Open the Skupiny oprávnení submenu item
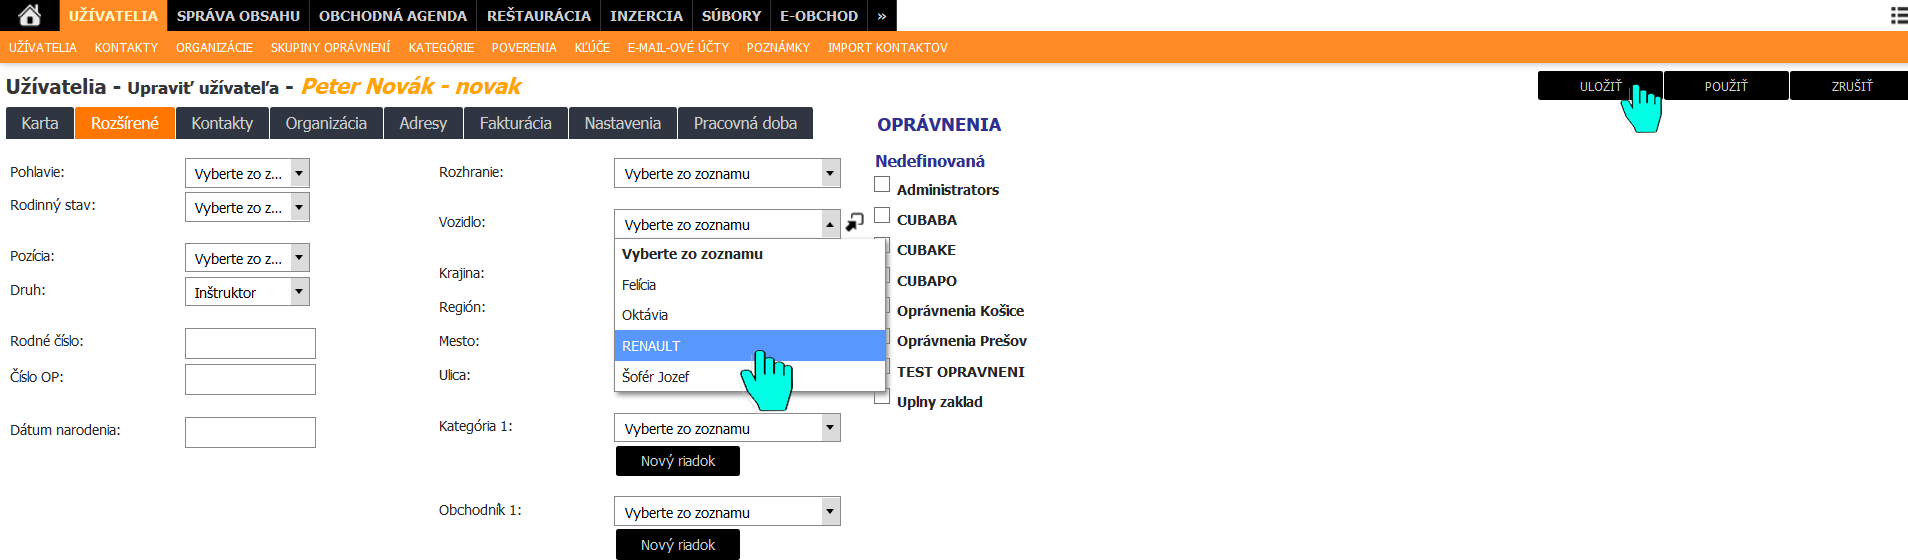This screenshot has width=1908, height=560. point(330,48)
